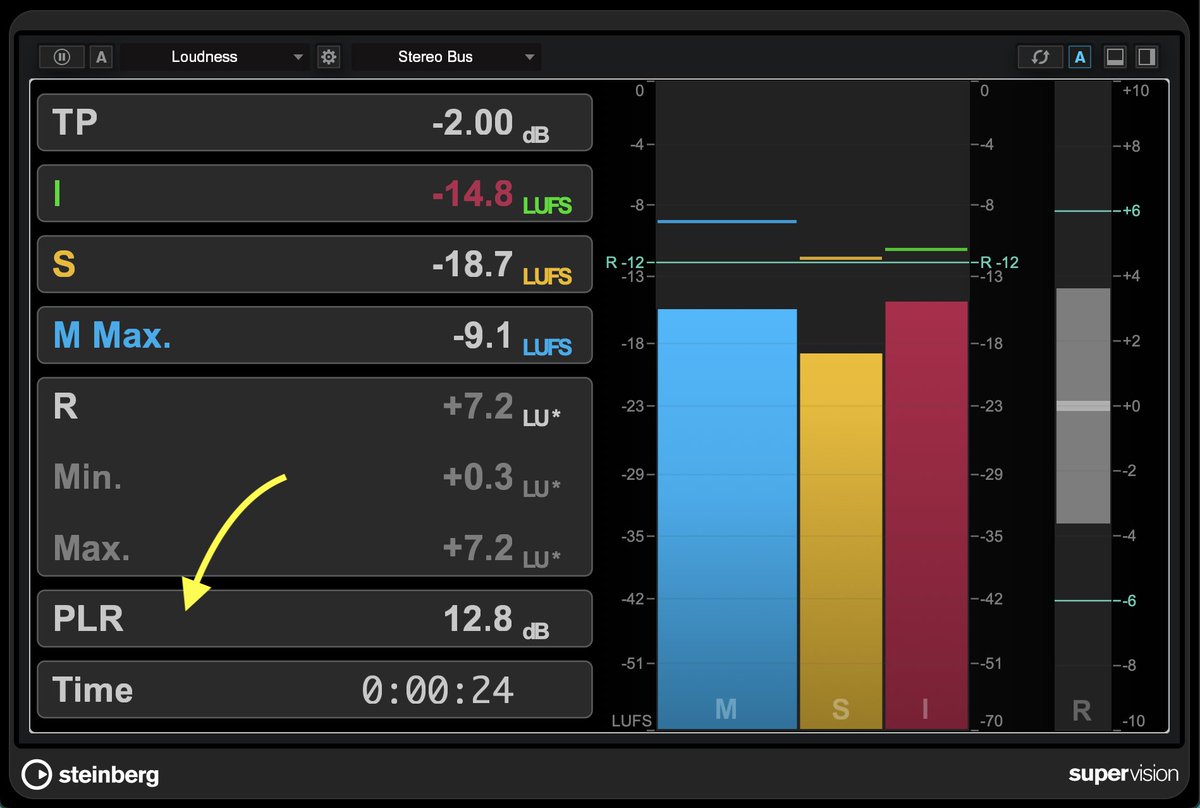
Task: Toggle the blue A auto-reset button
Action: tap(1080, 57)
